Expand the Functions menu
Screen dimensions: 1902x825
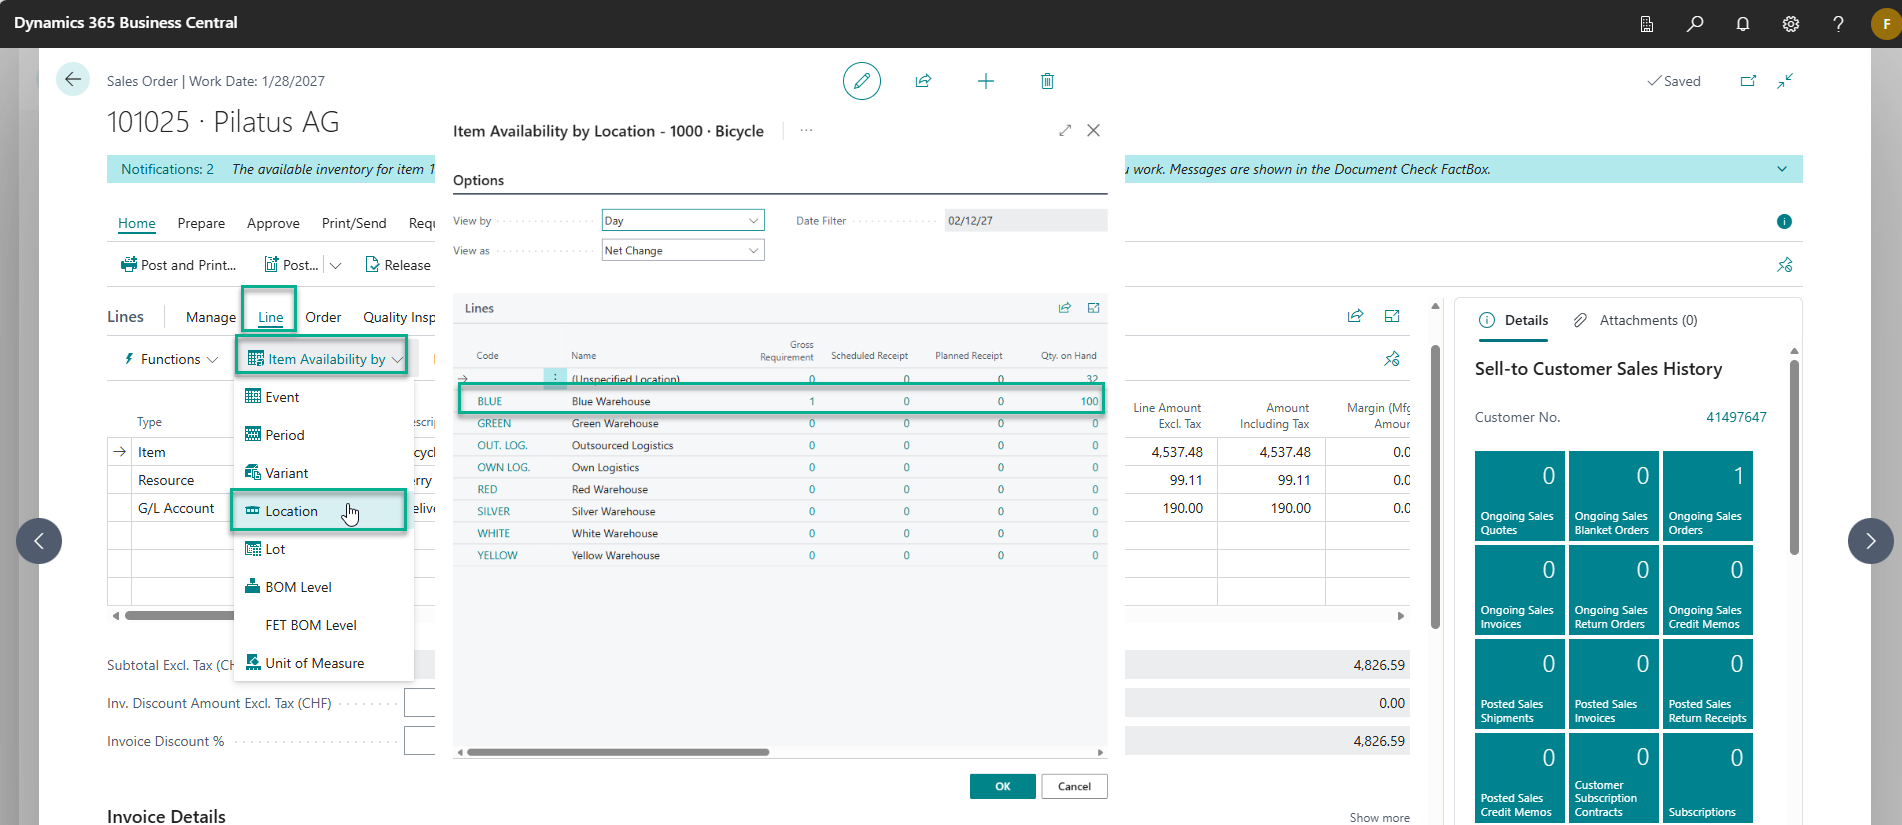(x=171, y=359)
